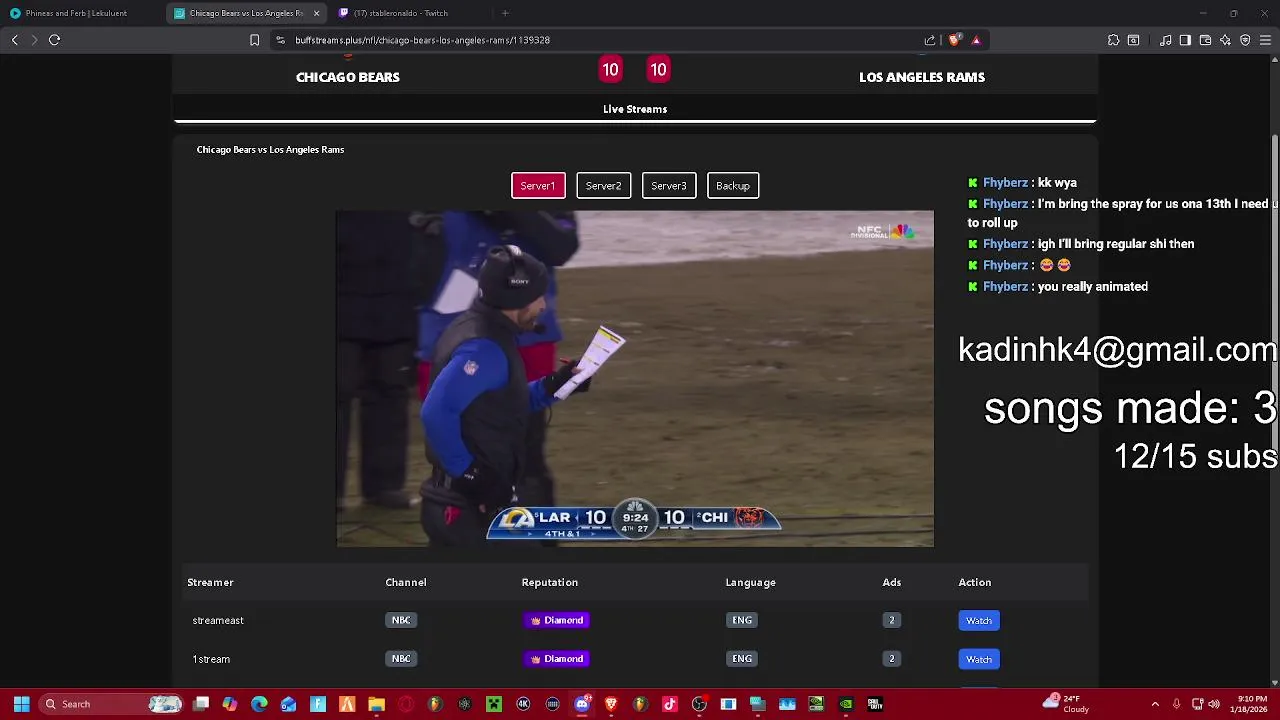The width and height of the screenshot is (1280, 720).
Task: Open 4K downloader taskbar icon
Action: [523, 704]
